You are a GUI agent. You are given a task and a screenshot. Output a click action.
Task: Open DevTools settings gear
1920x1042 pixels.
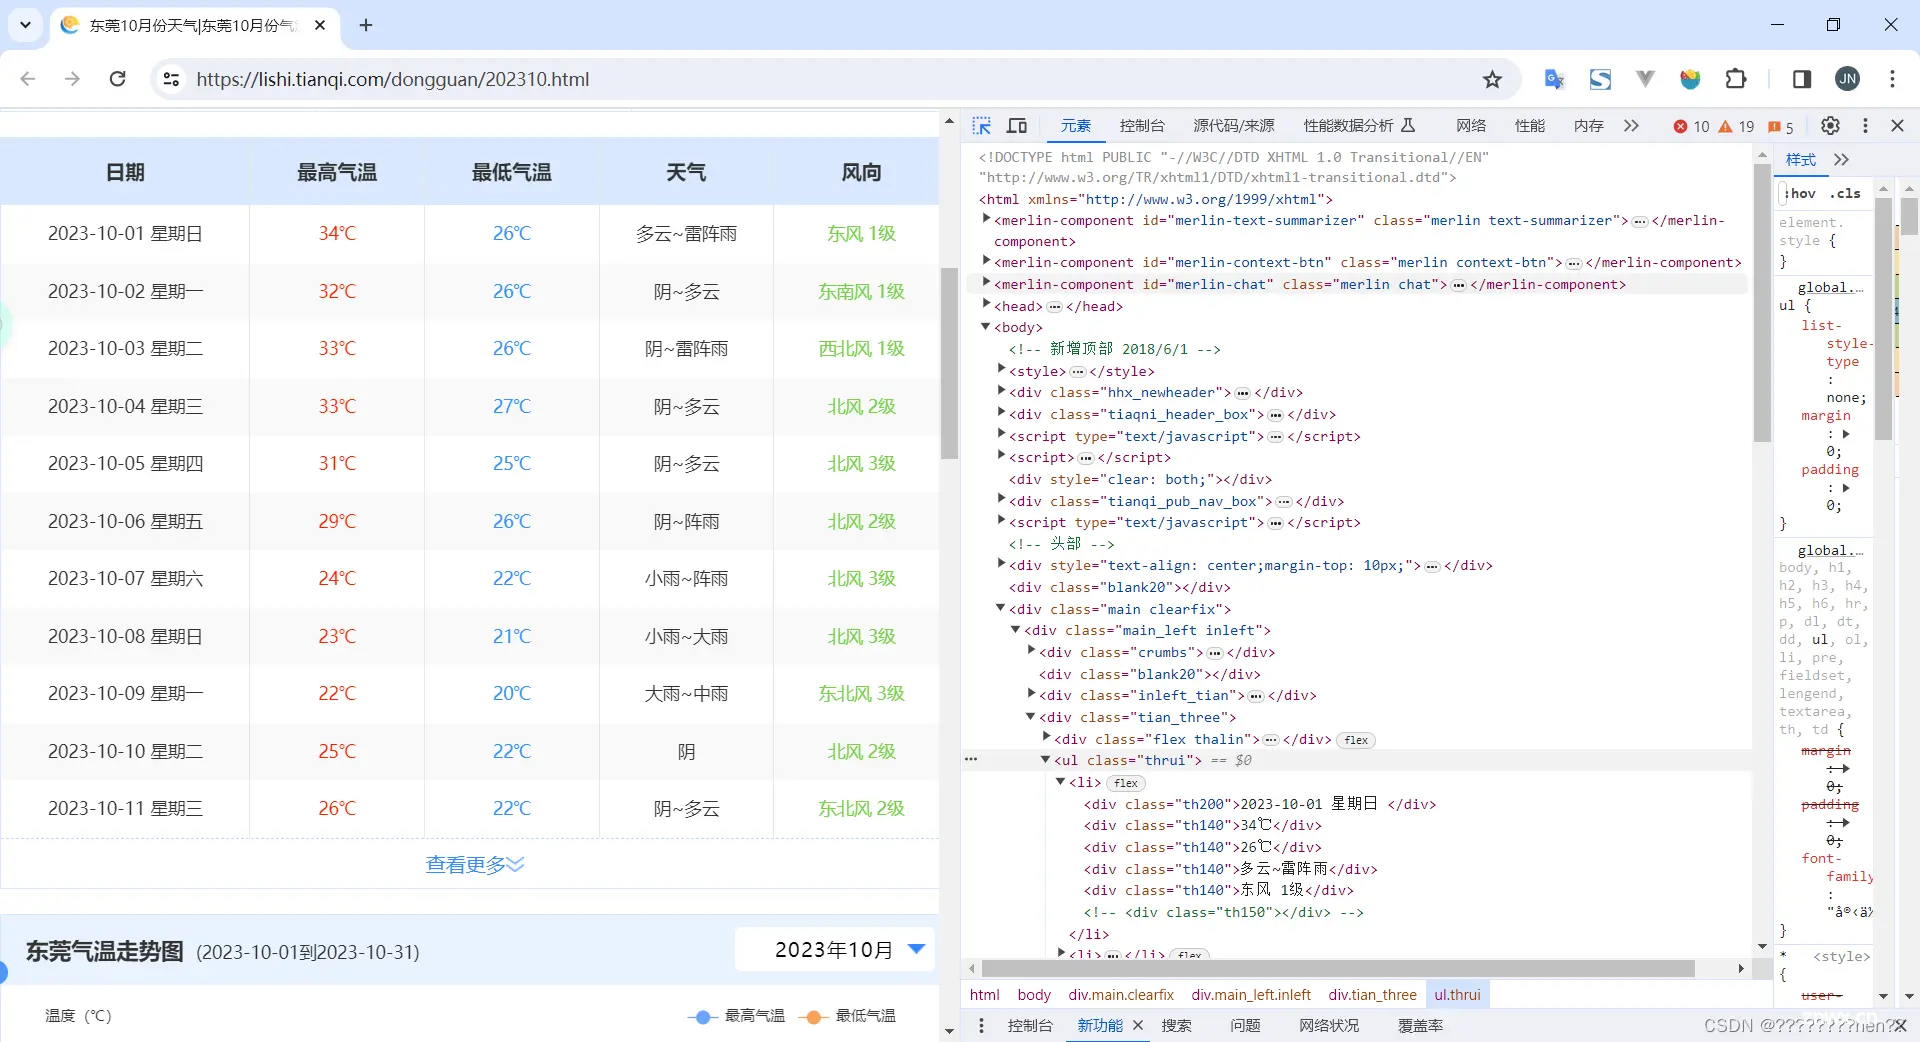[1830, 126]
